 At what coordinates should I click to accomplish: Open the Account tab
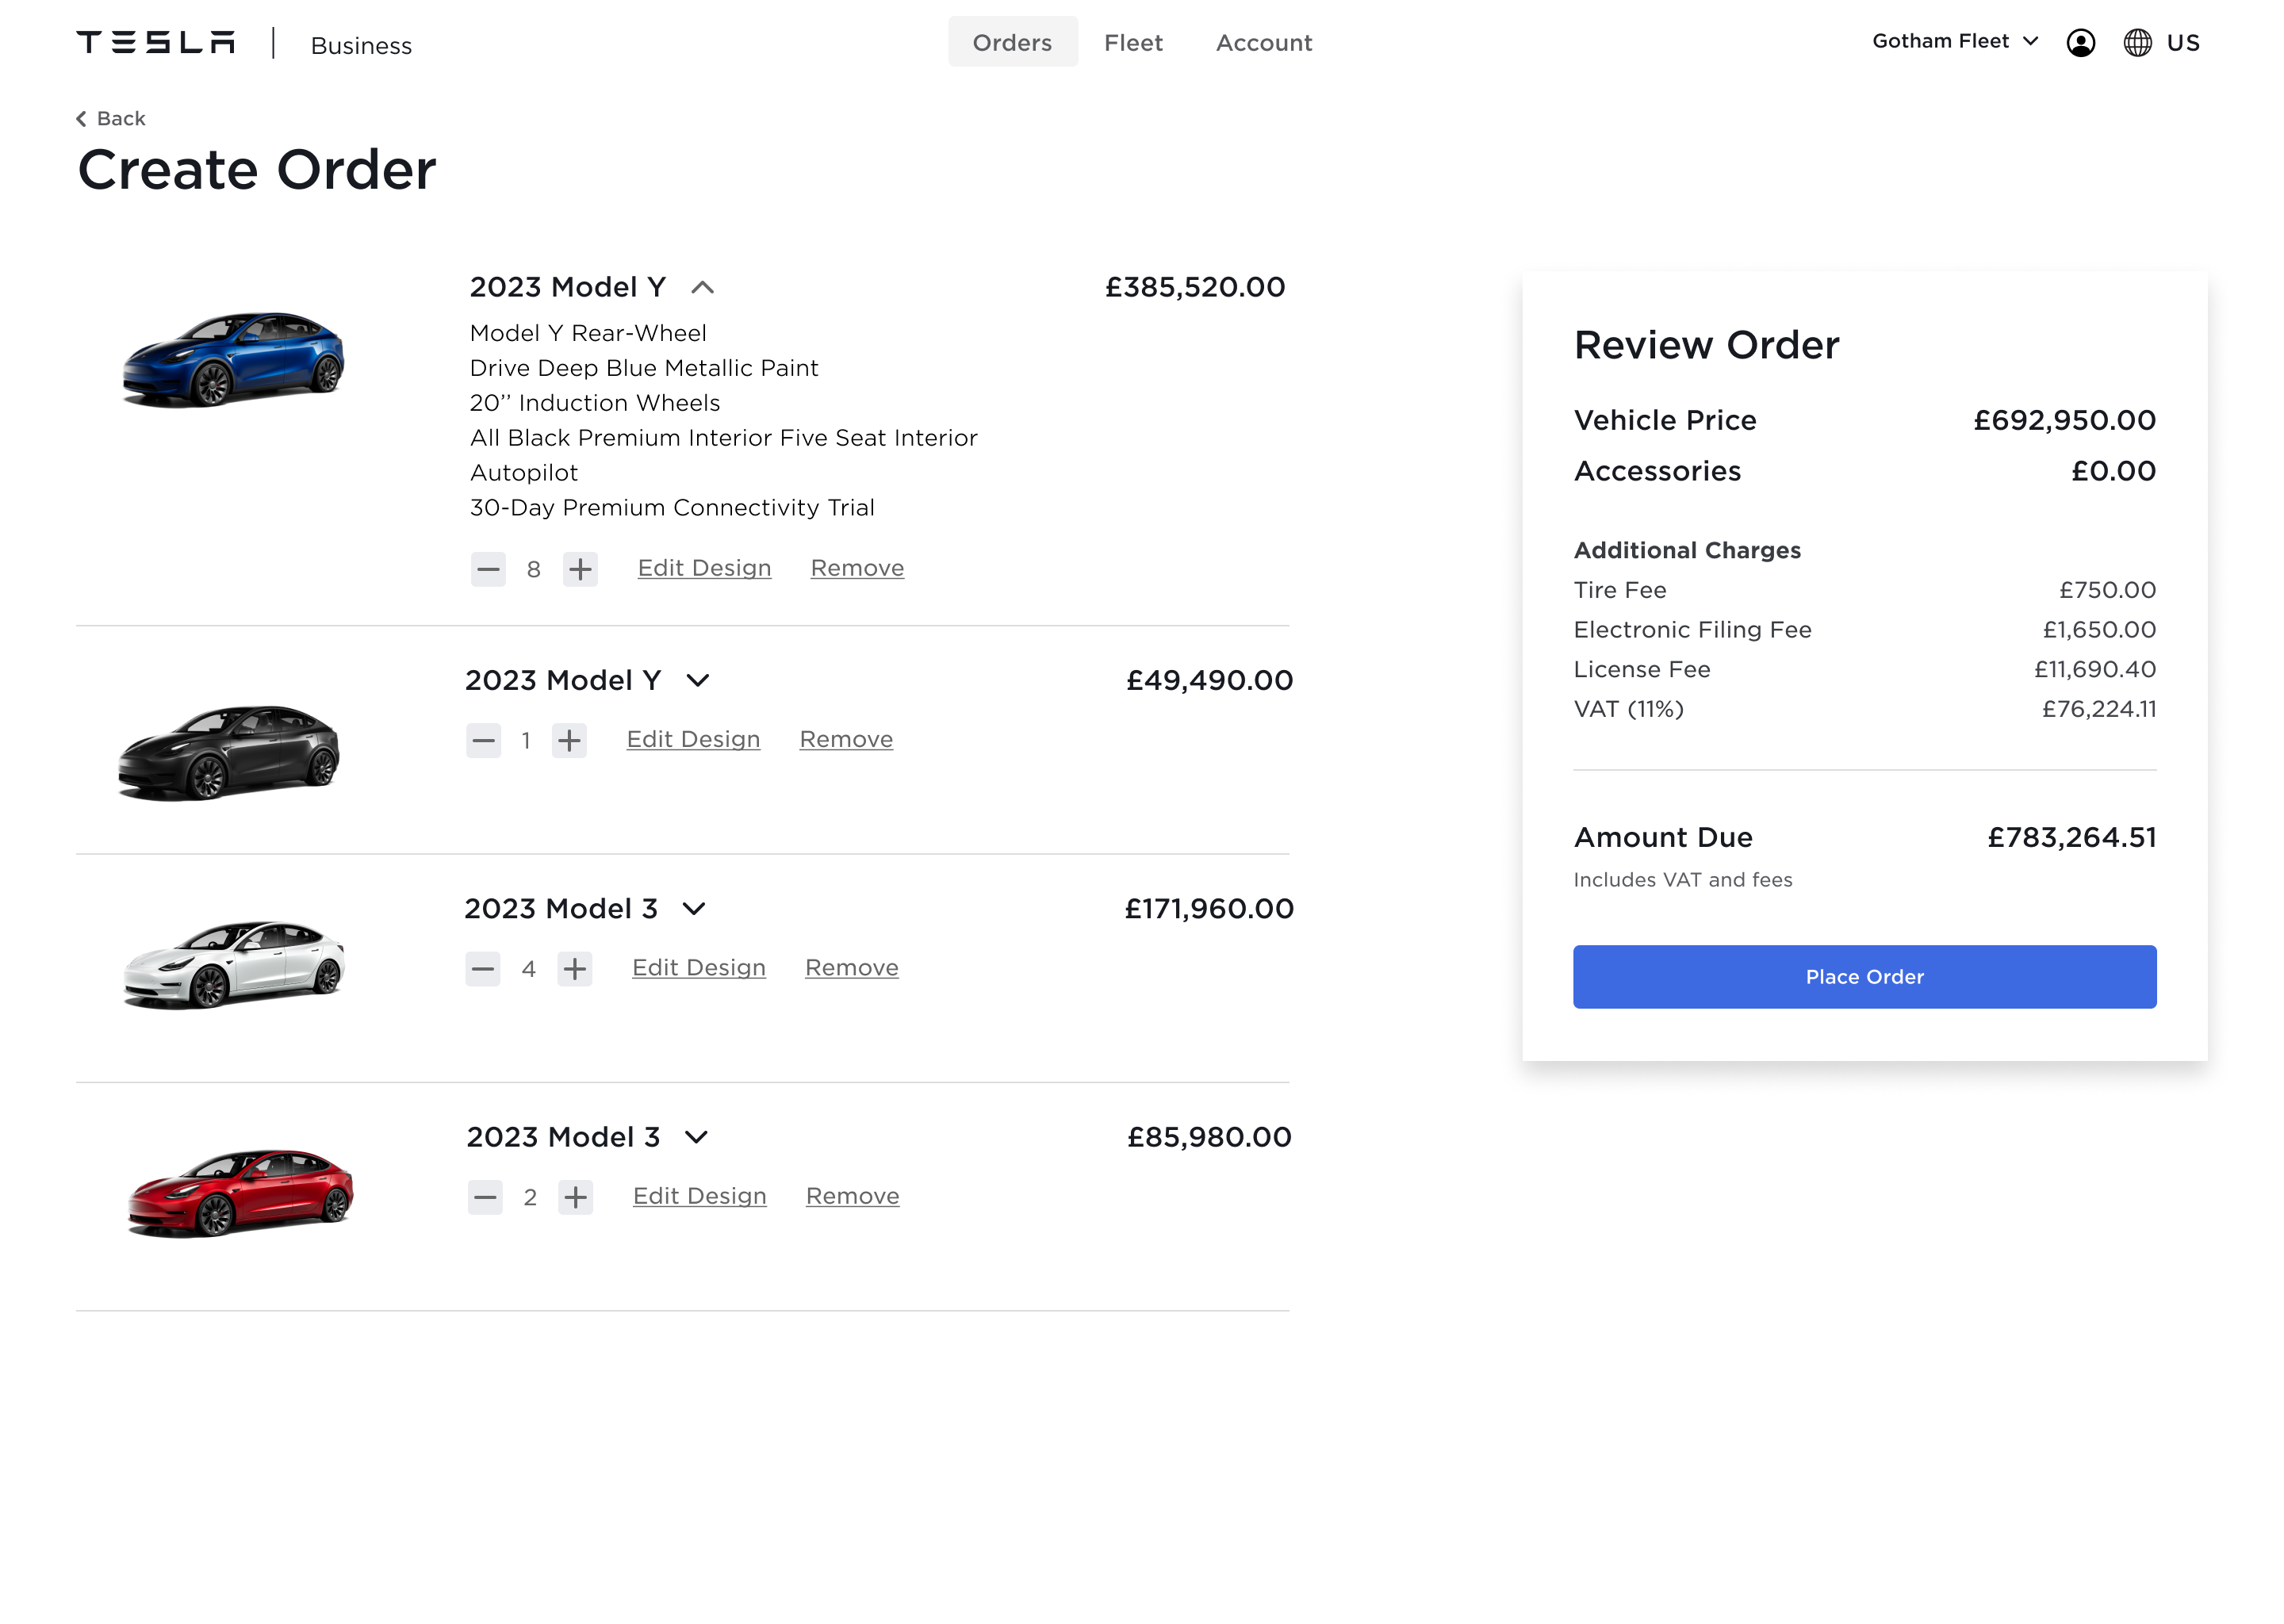(1263, 43)
